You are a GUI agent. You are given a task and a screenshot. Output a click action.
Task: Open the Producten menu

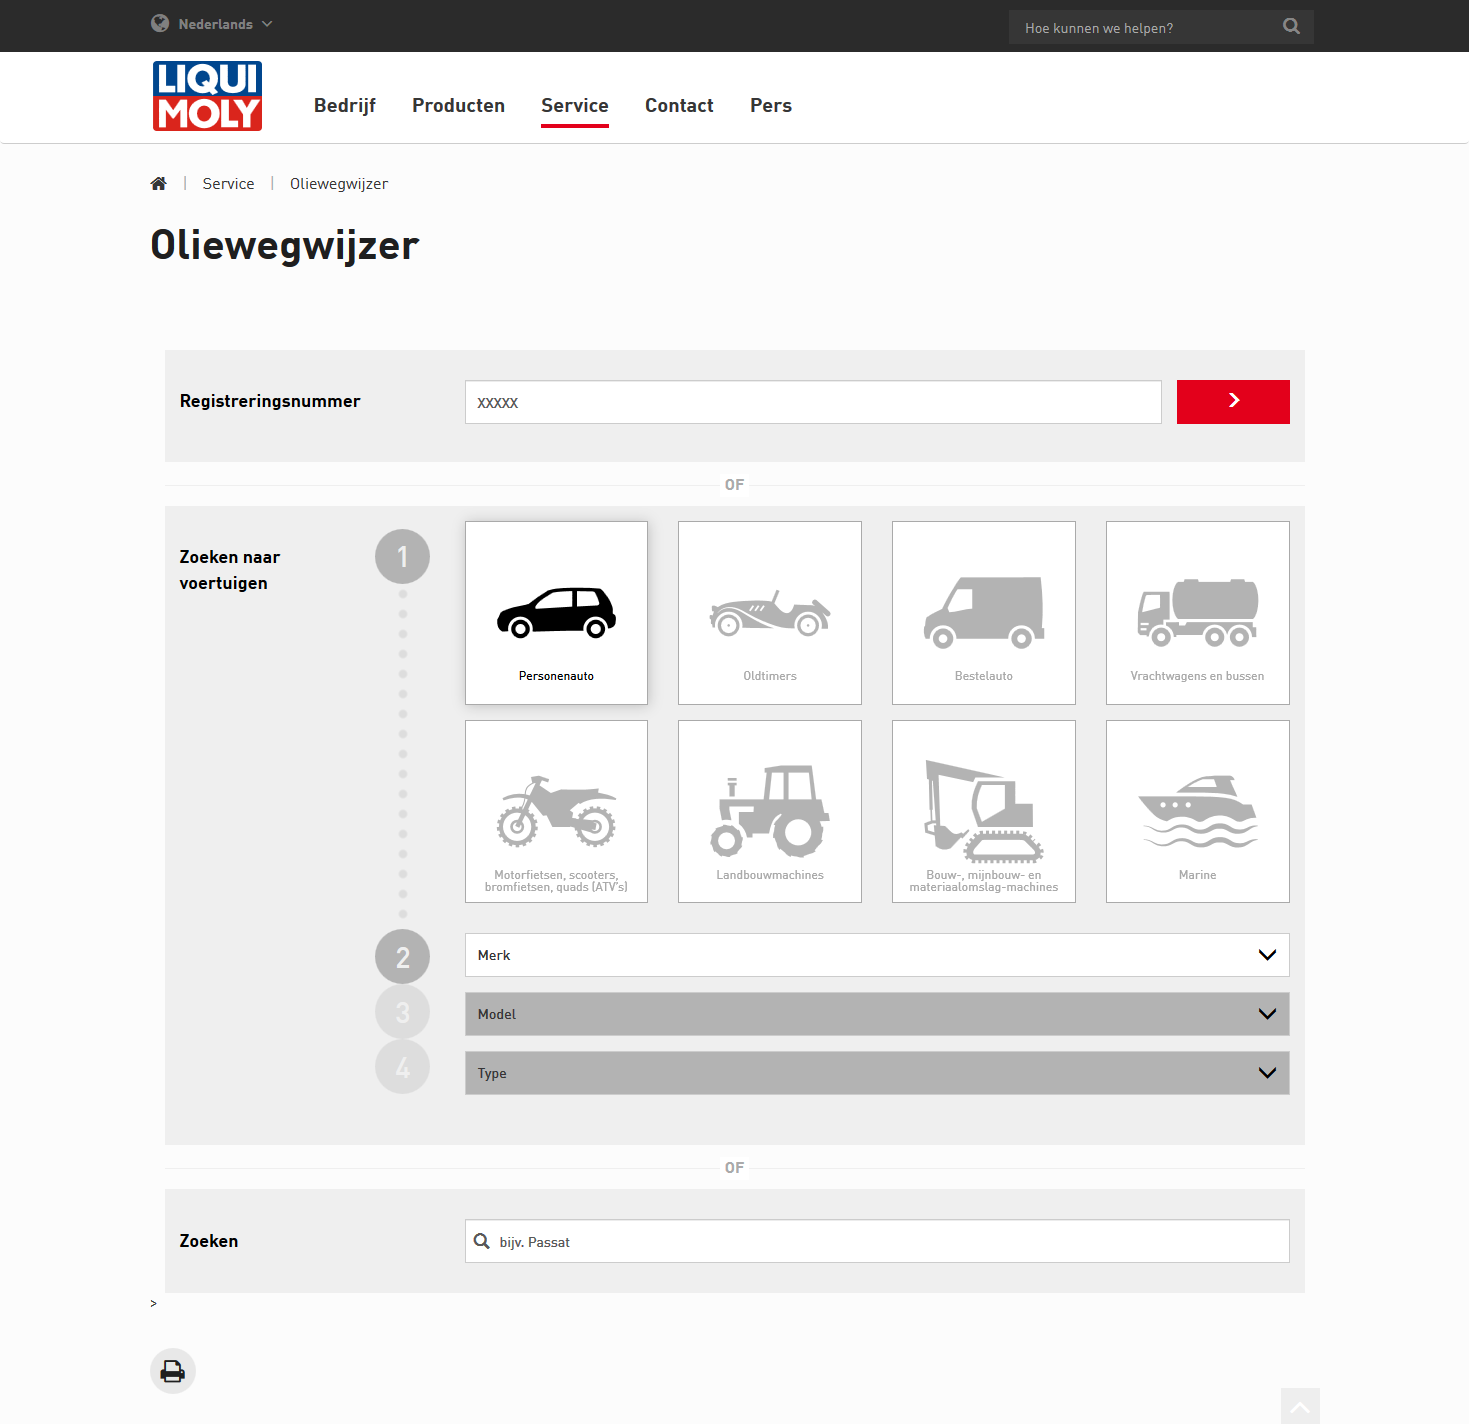(458, 105)
